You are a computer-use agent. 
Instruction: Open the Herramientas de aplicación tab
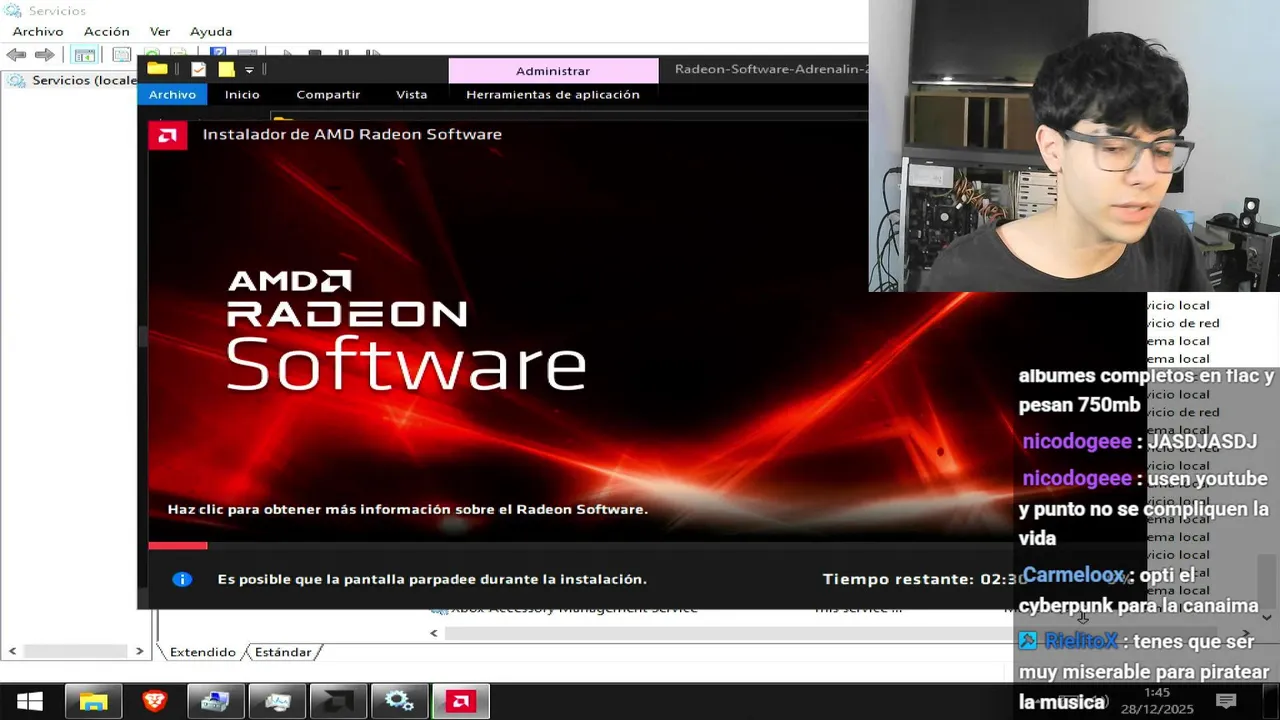tap(553, 94)
